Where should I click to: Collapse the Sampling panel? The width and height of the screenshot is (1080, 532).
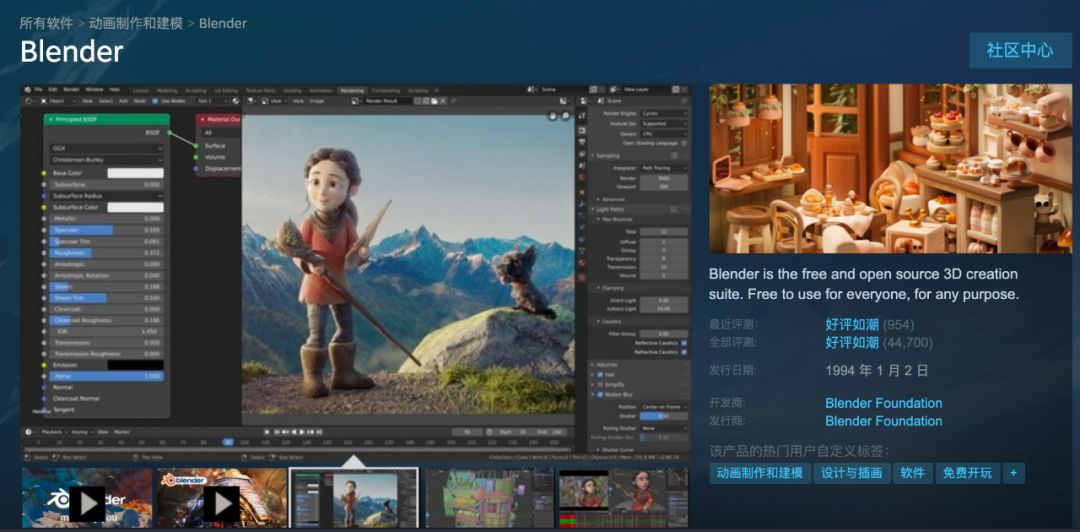[x=592, y=156]
